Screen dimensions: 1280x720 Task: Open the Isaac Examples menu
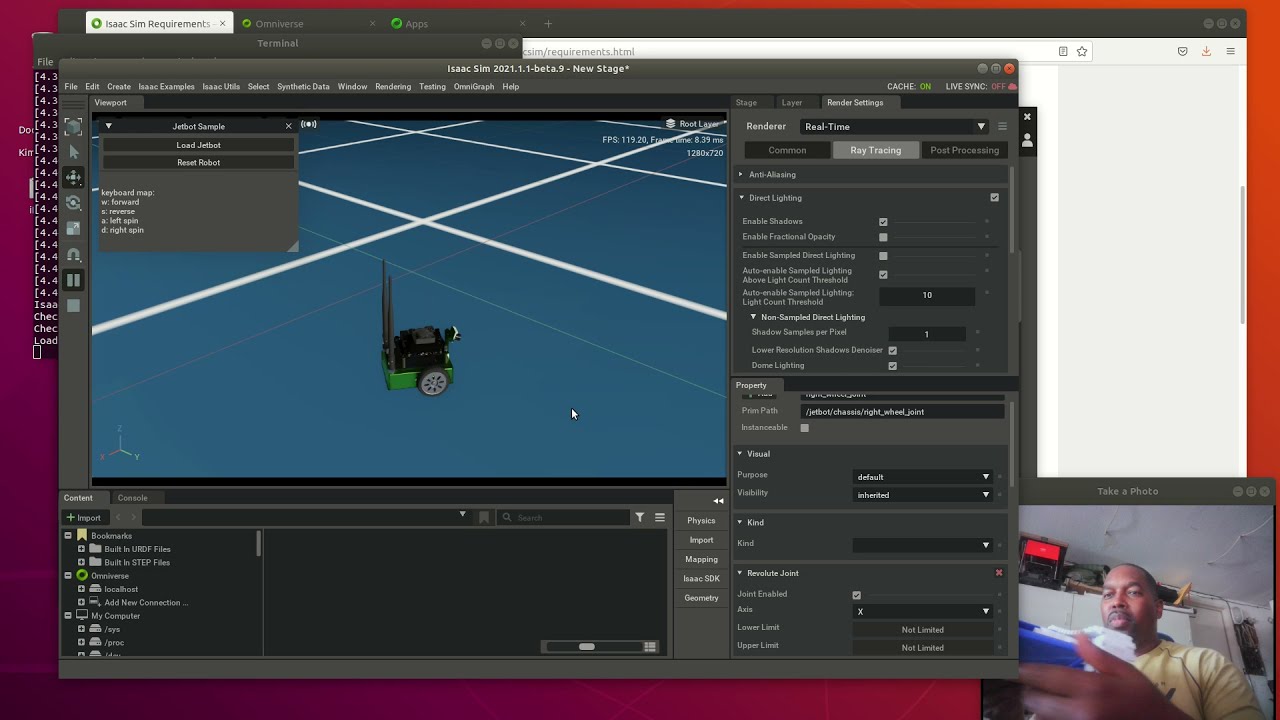[166, 87]
